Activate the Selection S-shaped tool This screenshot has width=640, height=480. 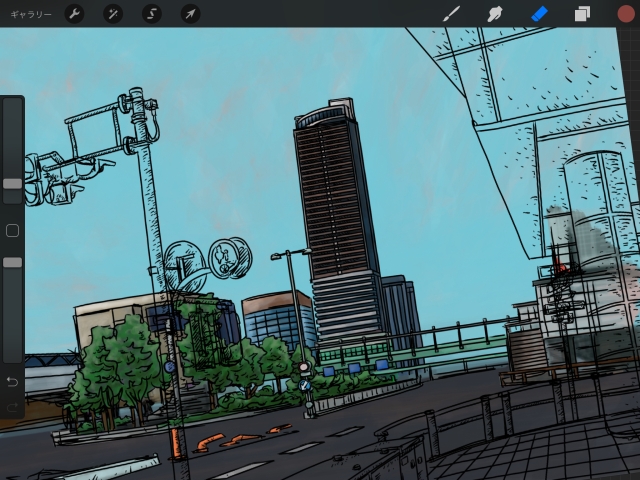tap(151, 14)
